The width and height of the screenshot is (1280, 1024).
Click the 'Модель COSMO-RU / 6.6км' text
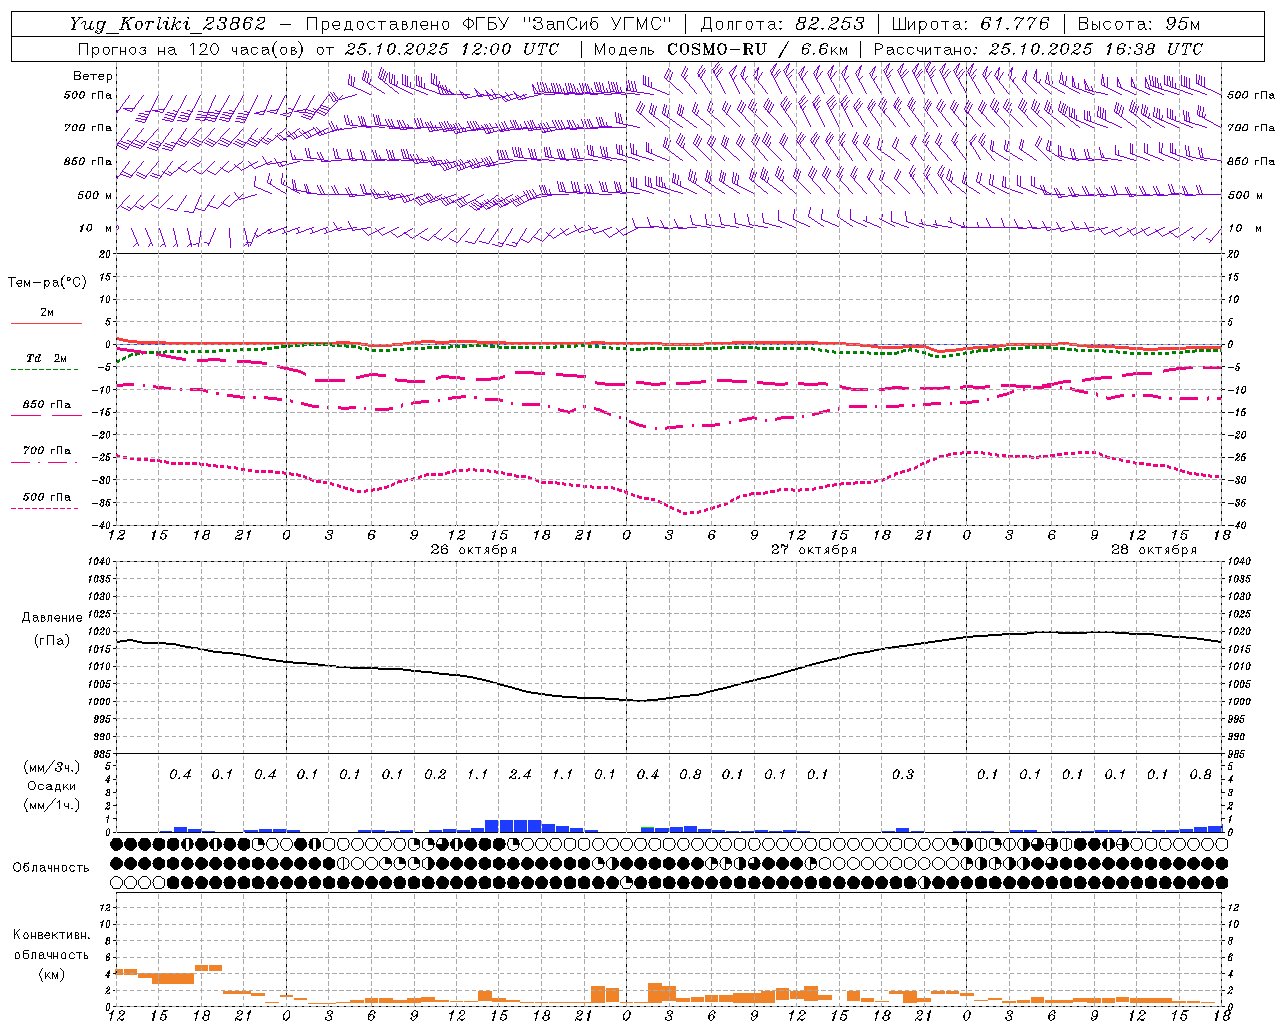point(721,49)
